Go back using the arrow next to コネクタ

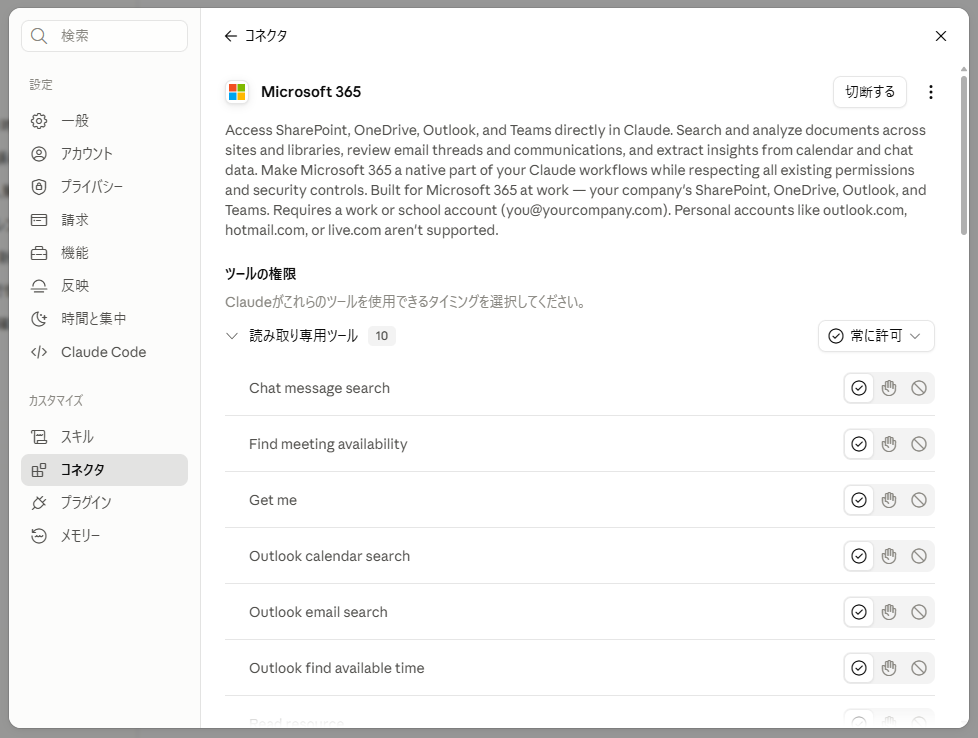(231, 36)
